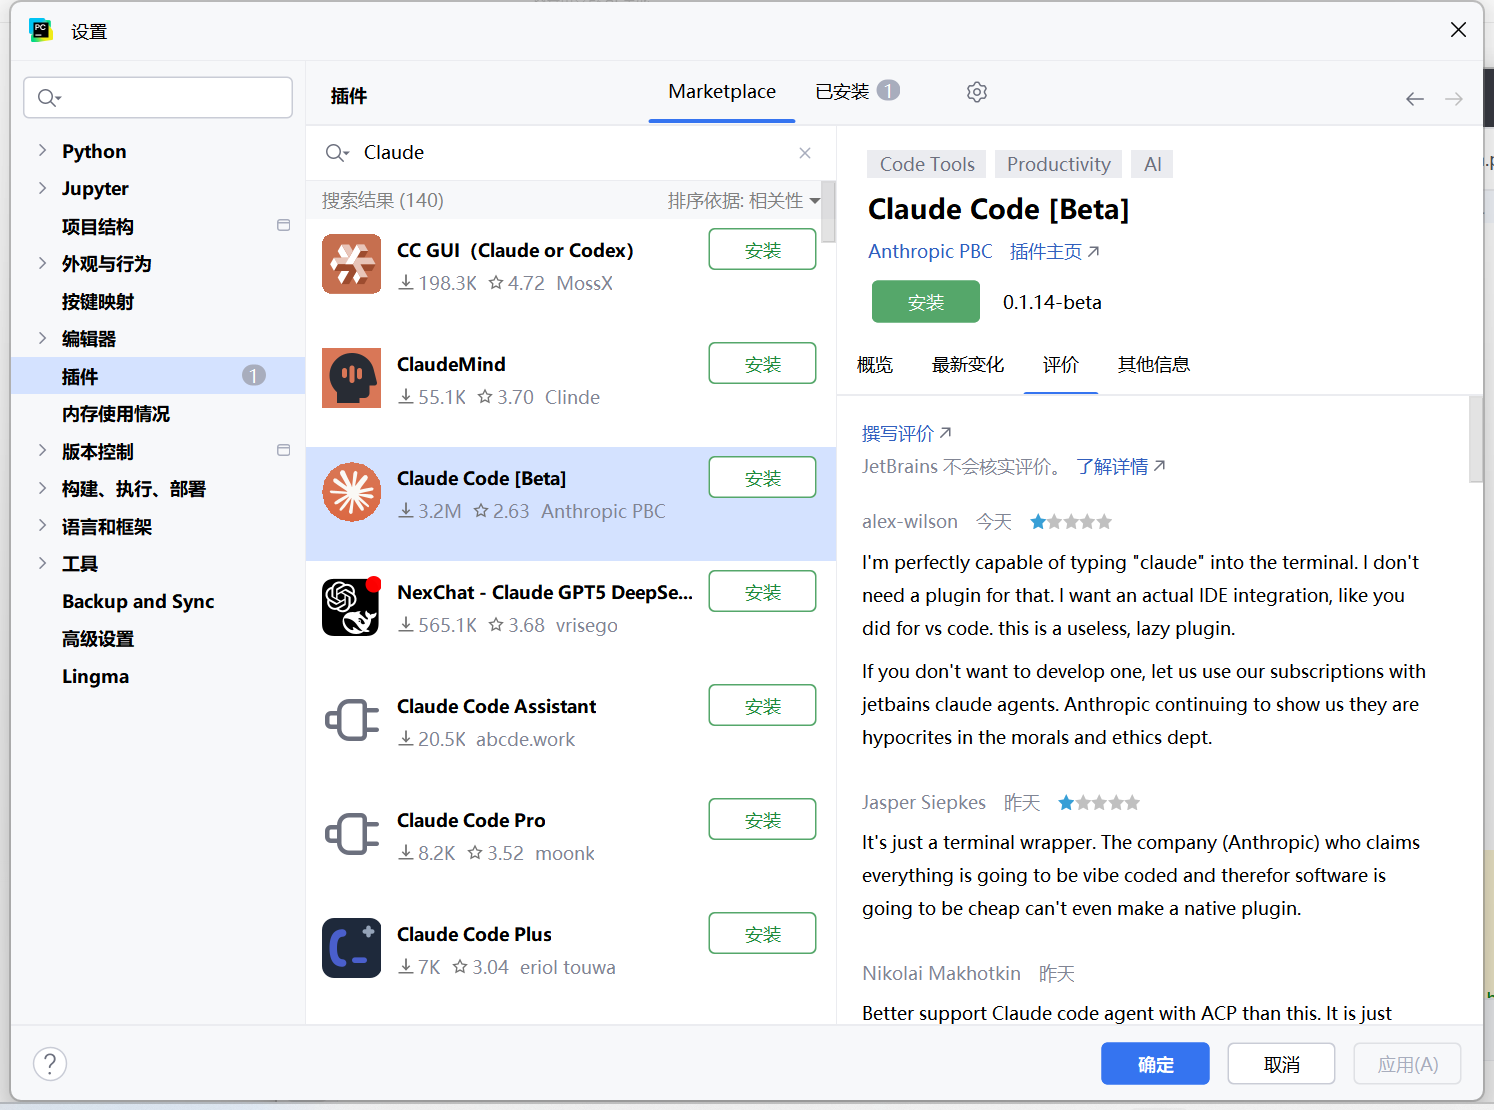Click the plugin list scrollbar
1494x1110 pixels.
pyautogui.click(x=828, y=212)
